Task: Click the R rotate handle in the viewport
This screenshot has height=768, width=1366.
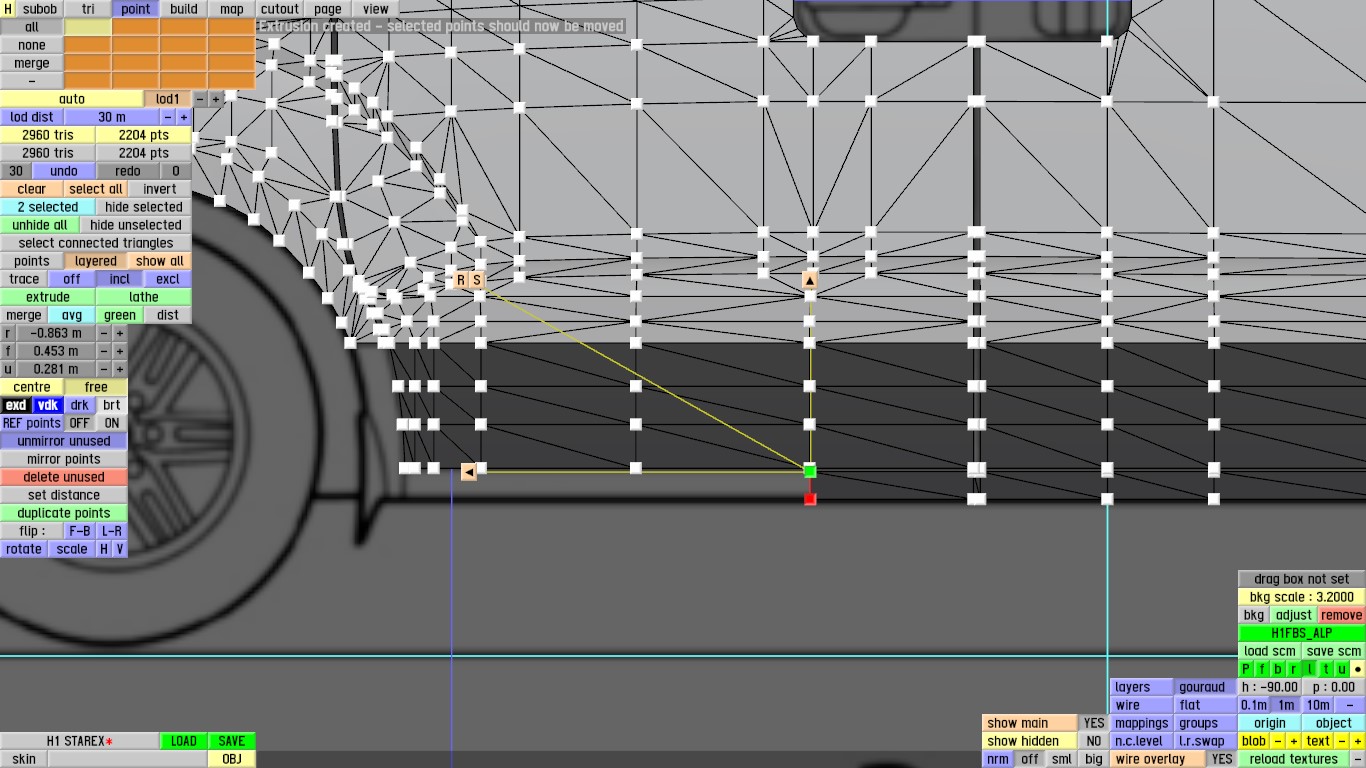Action: [x=461, y=280]
